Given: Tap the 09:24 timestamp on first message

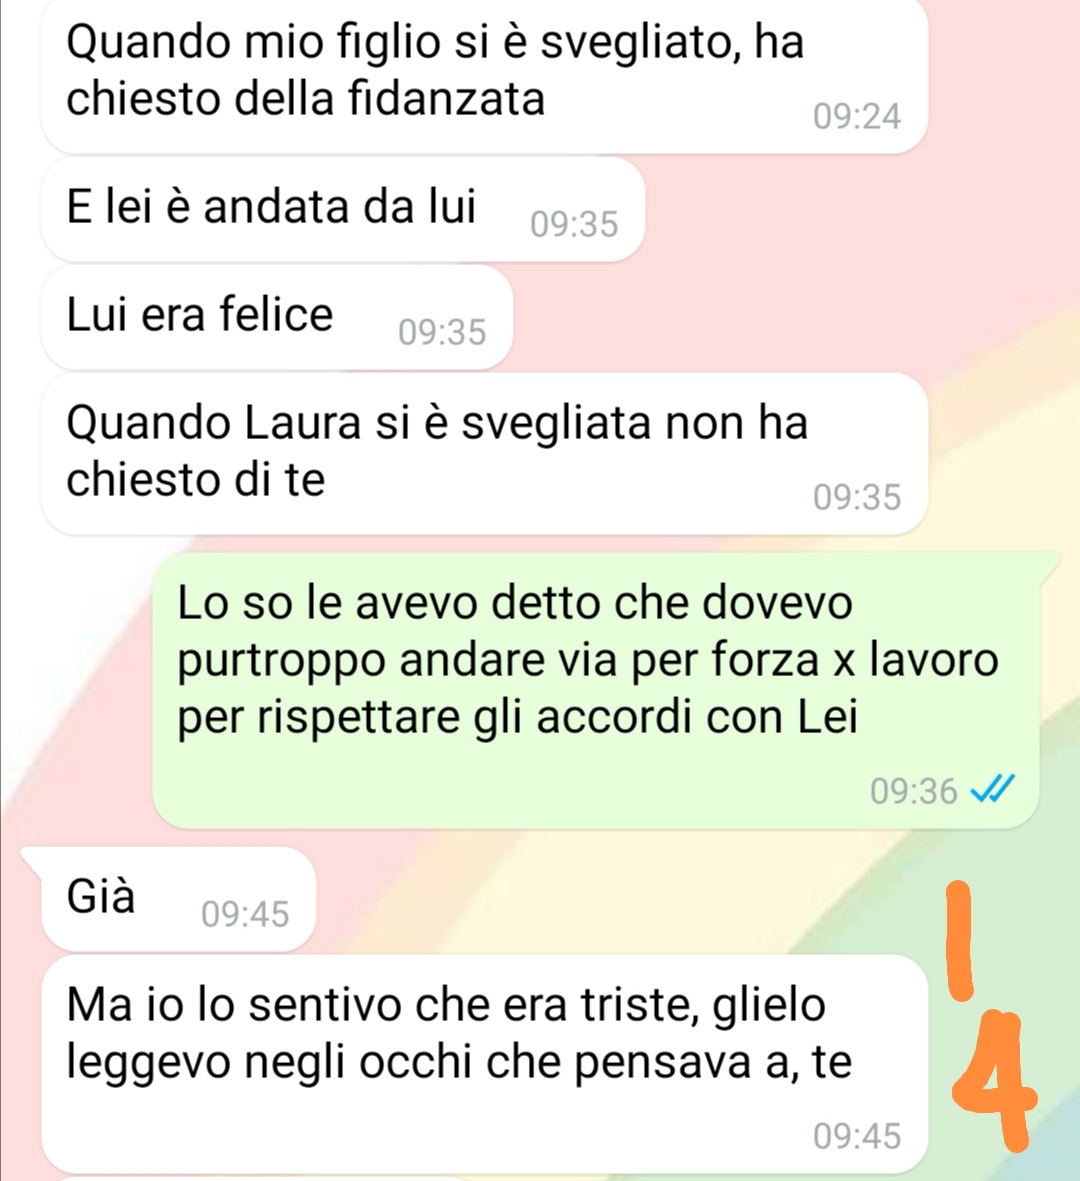Looking at the screenshot, I should pos(857,117).
